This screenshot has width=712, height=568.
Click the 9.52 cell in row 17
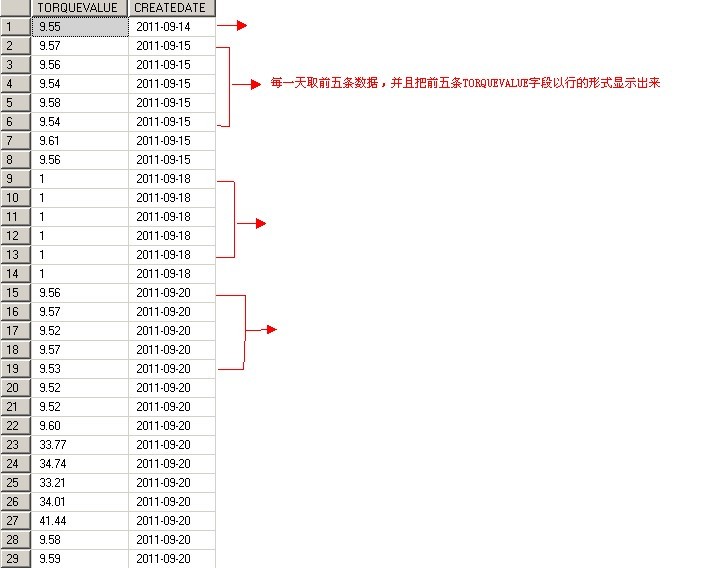(80, 331)
